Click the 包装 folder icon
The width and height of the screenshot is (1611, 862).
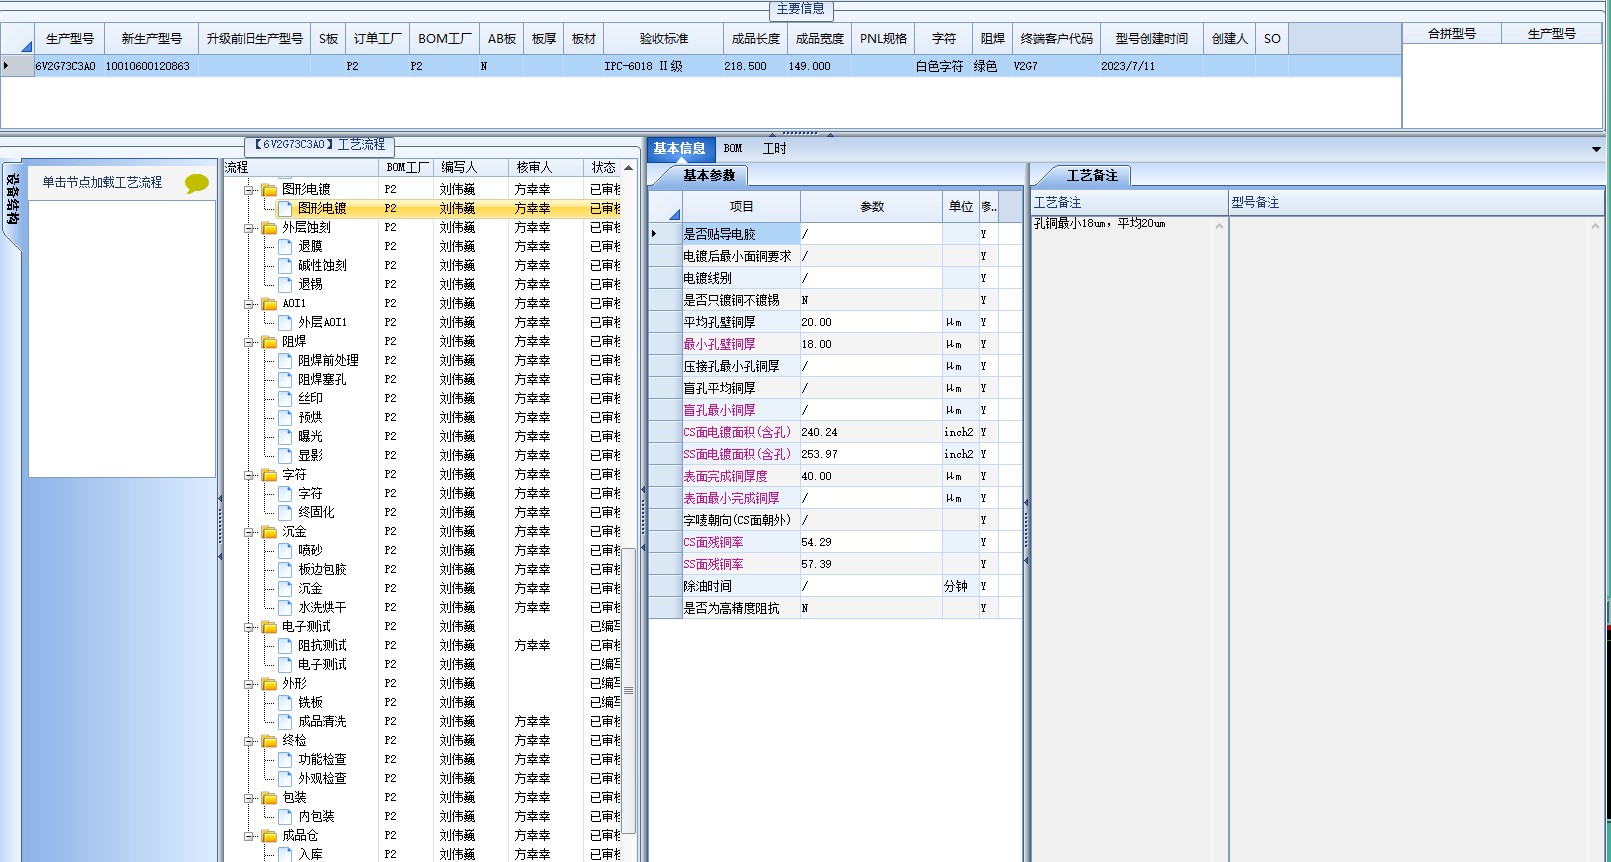pyautogui.click(x=269, y=798)
